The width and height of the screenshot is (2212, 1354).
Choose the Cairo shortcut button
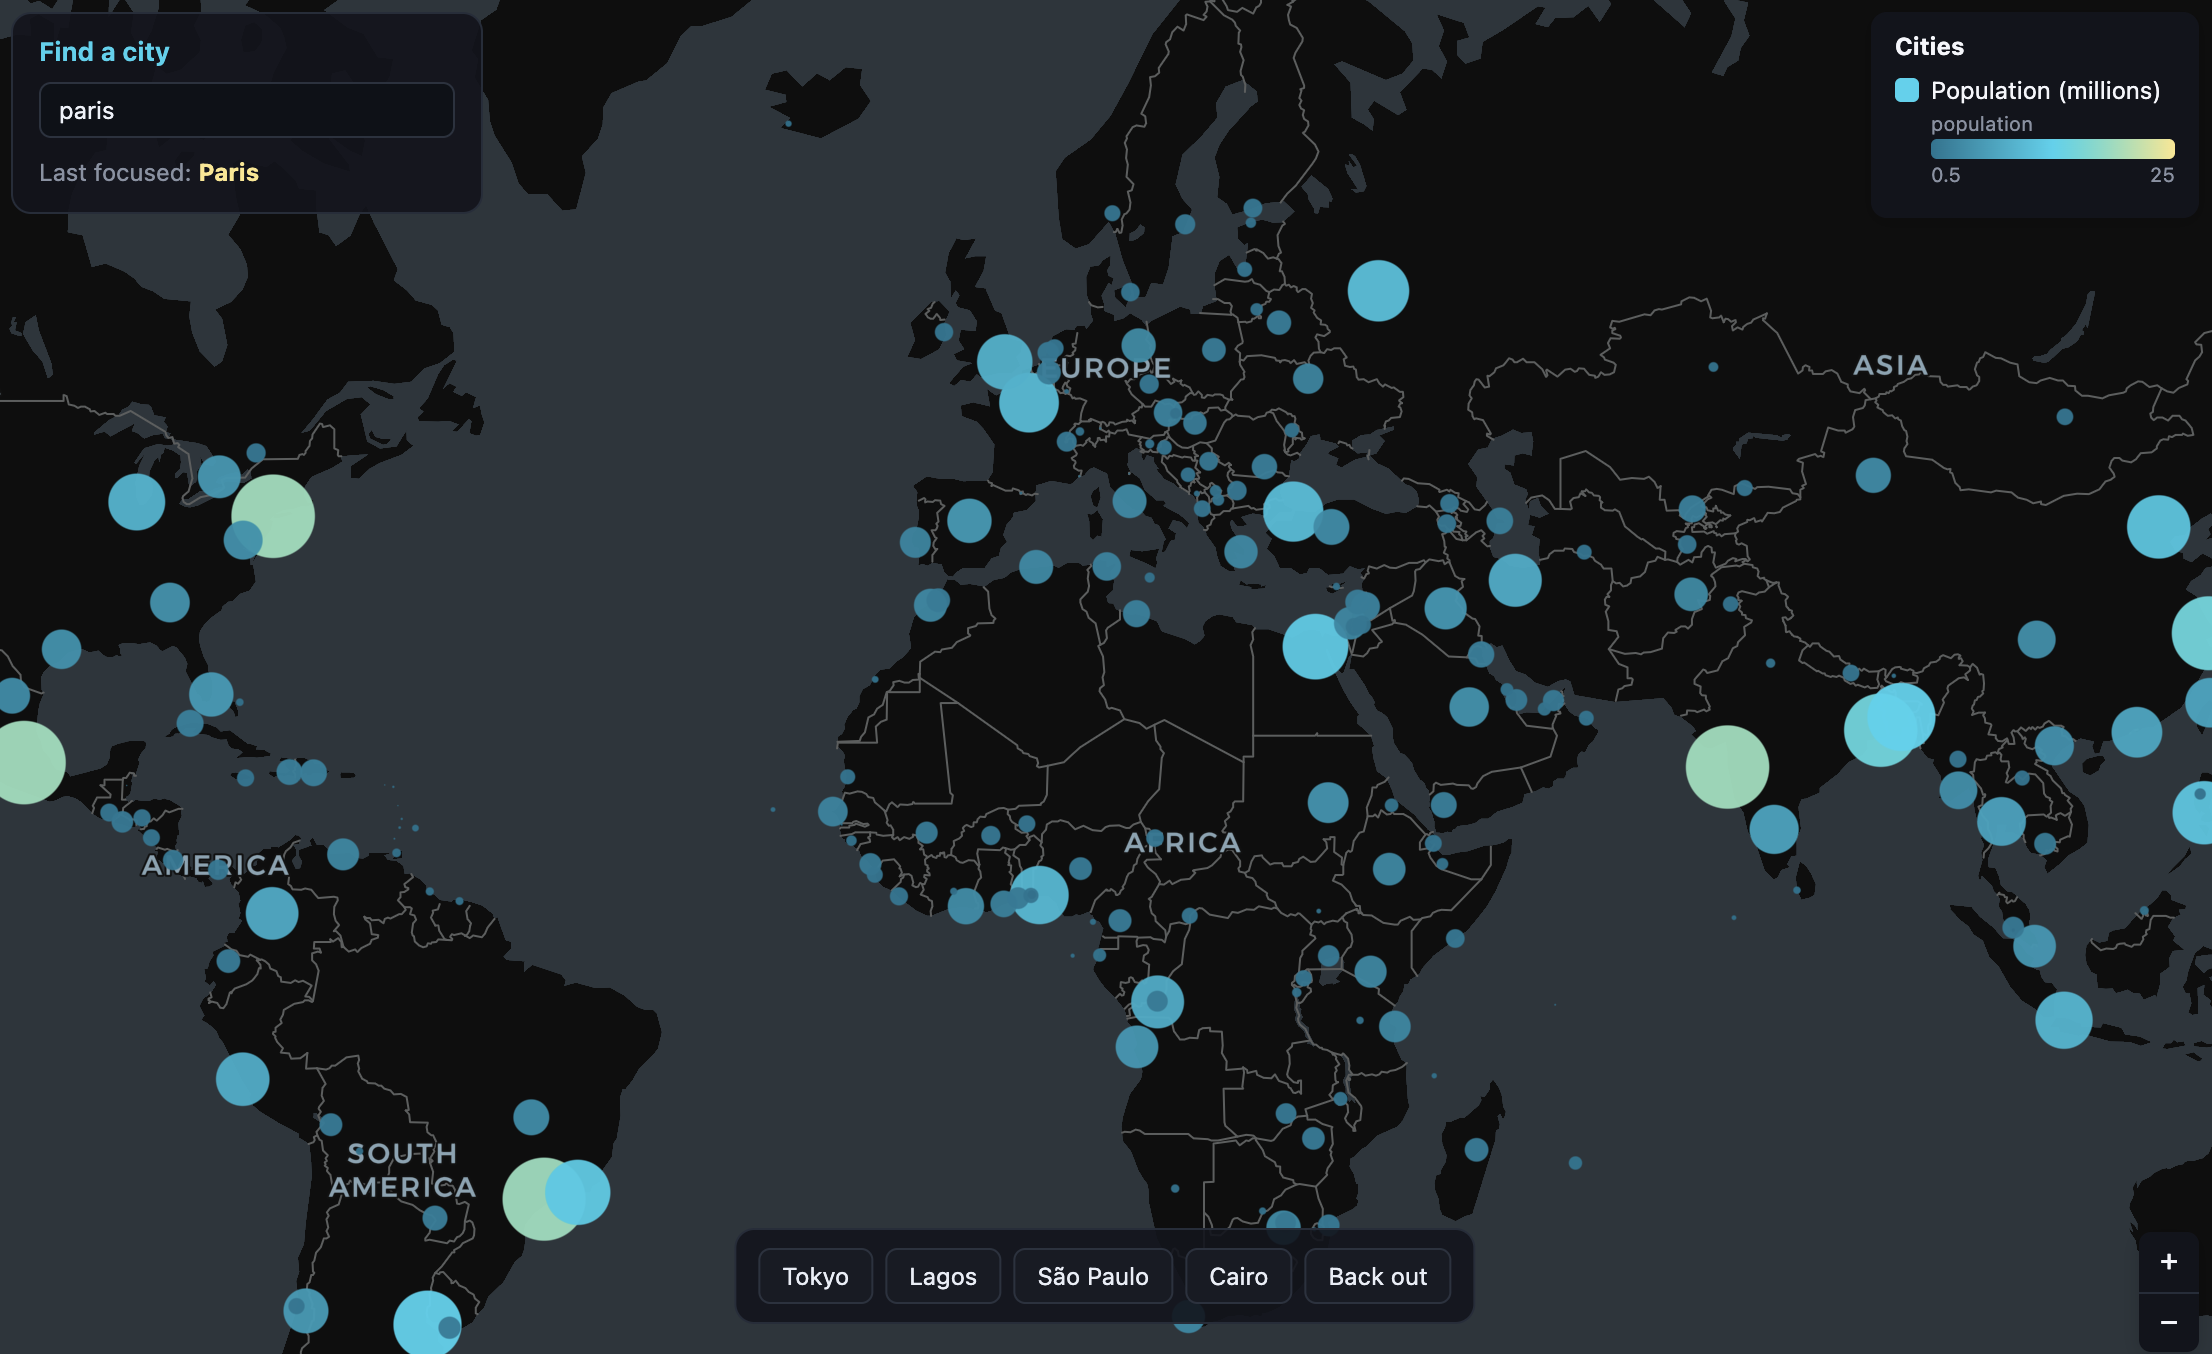[x=1238, y=1276]
